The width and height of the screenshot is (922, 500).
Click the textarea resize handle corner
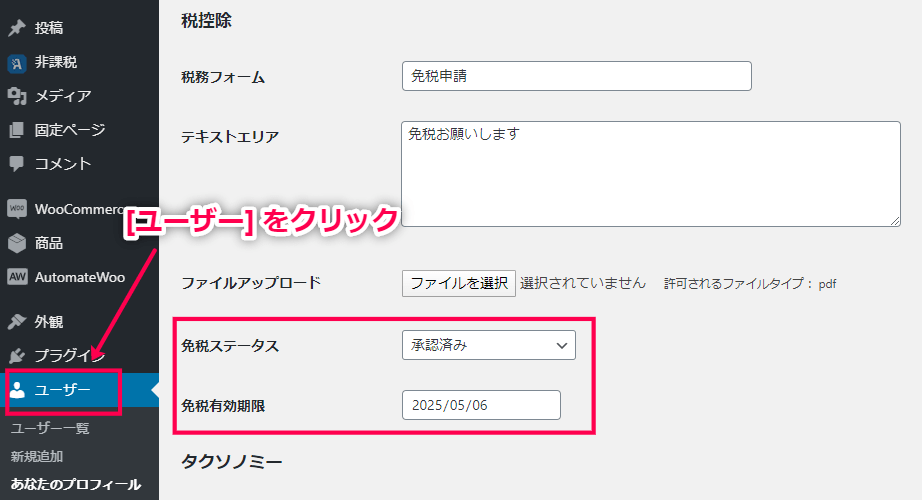pyautogui.click(x=894, y=221)
